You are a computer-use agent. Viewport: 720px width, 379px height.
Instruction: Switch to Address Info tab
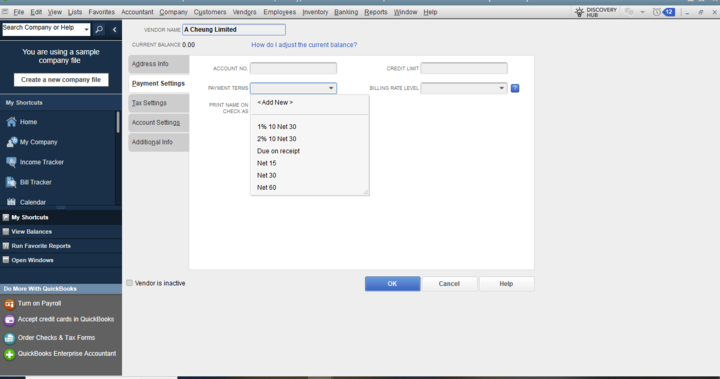tap(158, 64)
